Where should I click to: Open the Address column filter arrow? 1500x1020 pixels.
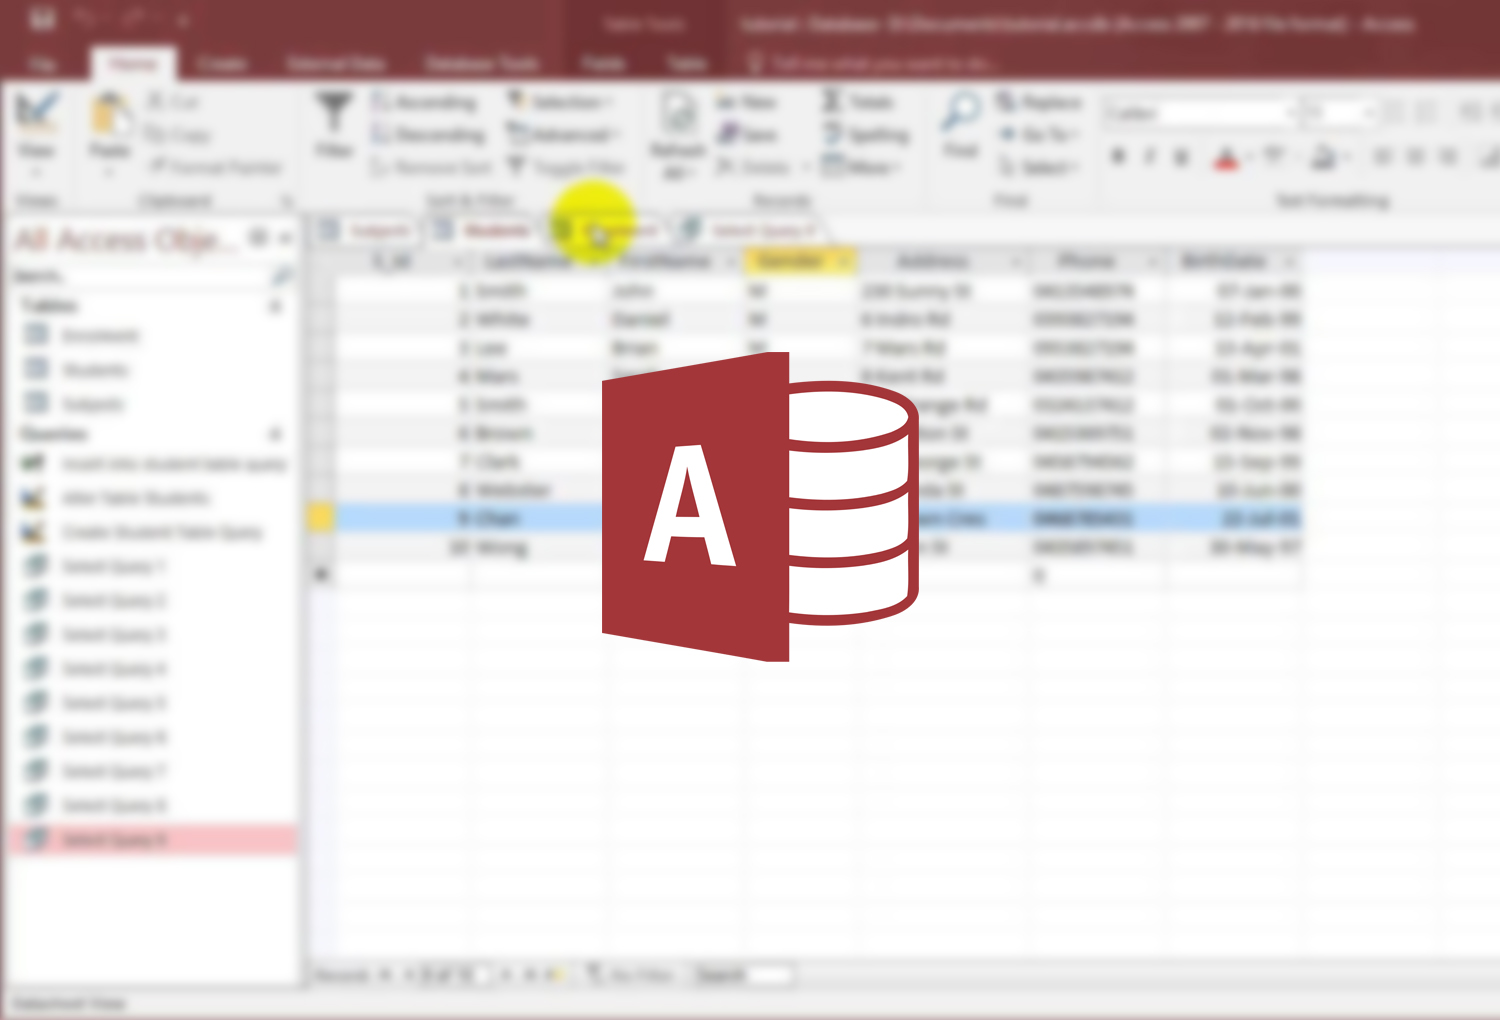click(1016, 262)
